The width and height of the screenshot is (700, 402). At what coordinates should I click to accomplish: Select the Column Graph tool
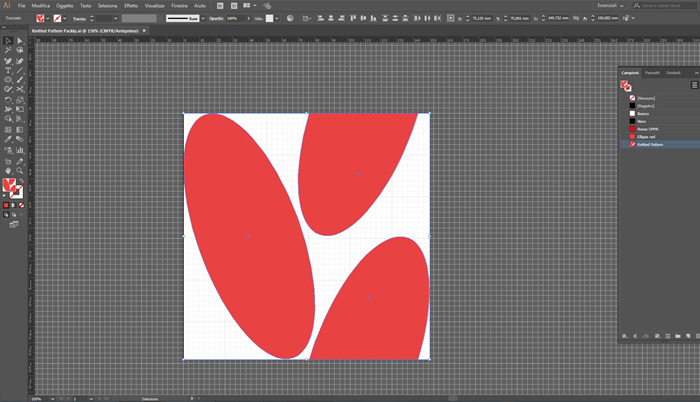pos(20,151)
